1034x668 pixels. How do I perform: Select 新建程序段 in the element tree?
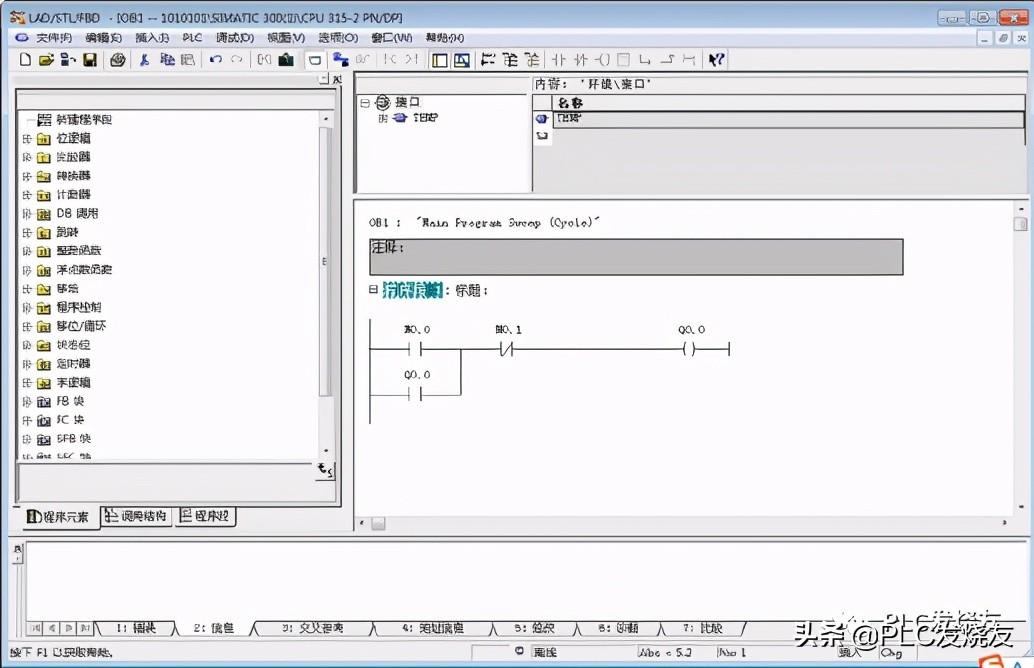(x=84, y=119)
